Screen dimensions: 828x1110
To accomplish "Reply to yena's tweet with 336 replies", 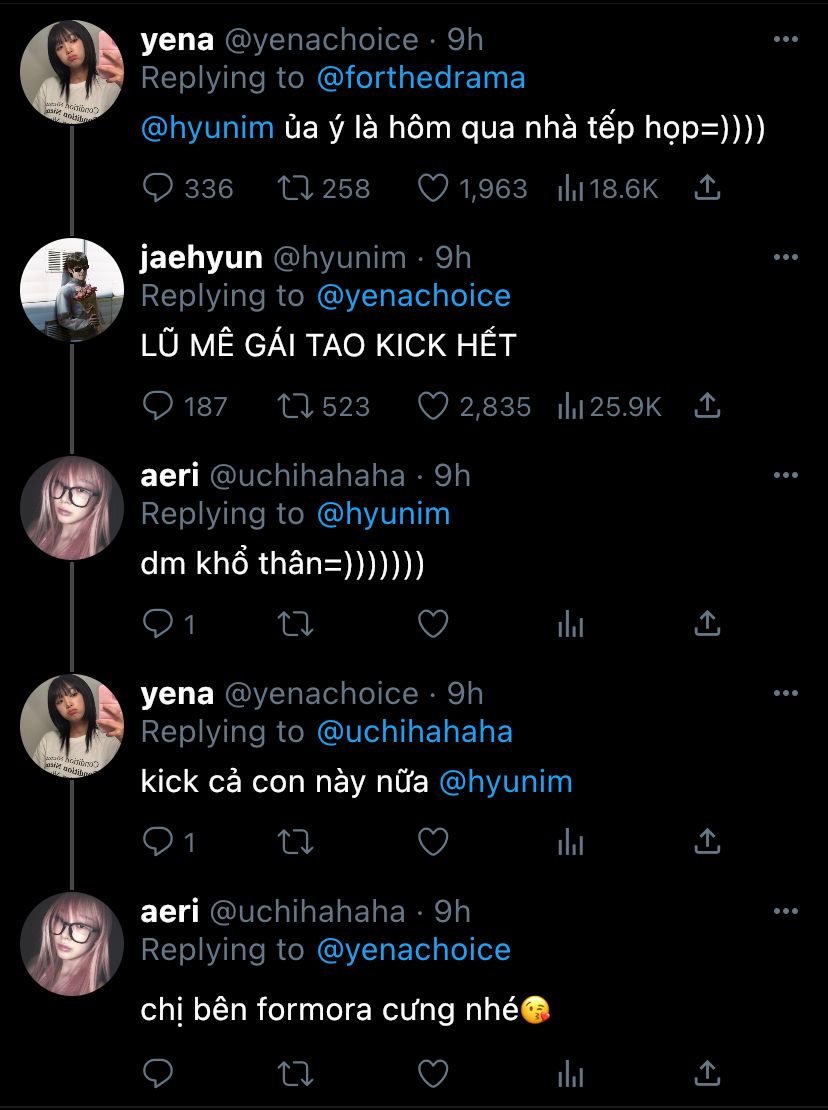I will tap(159, 188).
